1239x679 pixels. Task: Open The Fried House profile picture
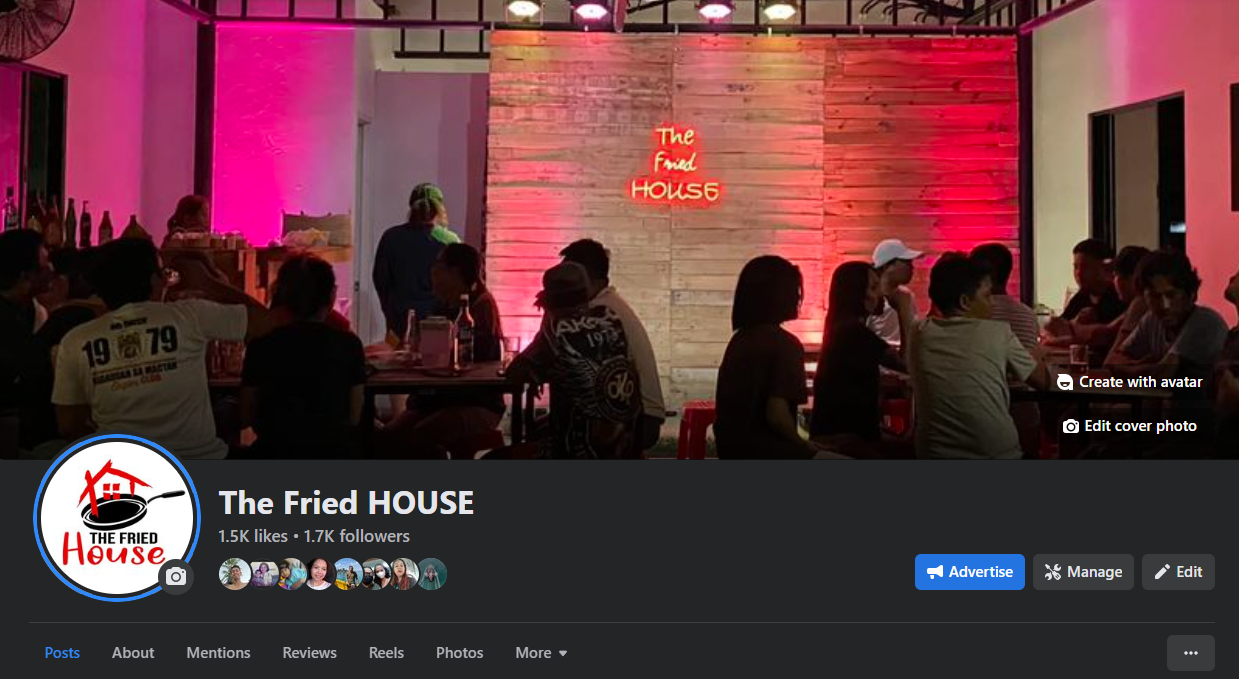click(x=118, y=518)
